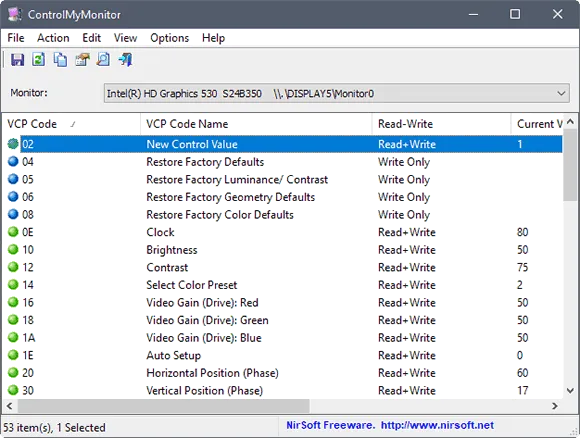Click the blue dot beside code 06
The image size is (580, 438).
click(x=13, y=196)
